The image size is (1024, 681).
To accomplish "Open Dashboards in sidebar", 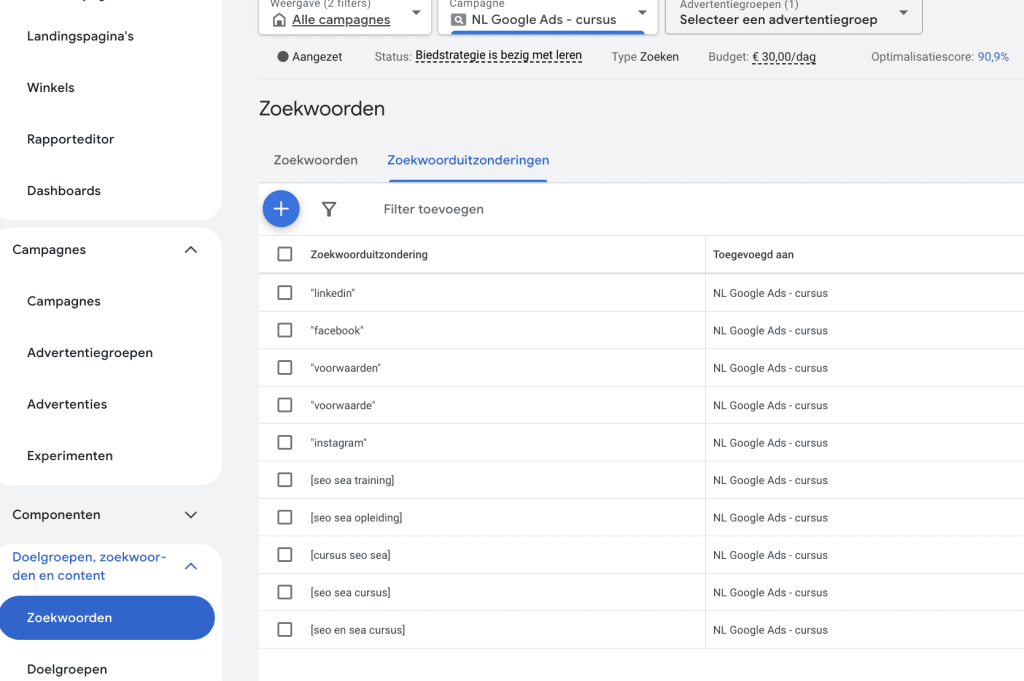I will click(x=64, y=191).
